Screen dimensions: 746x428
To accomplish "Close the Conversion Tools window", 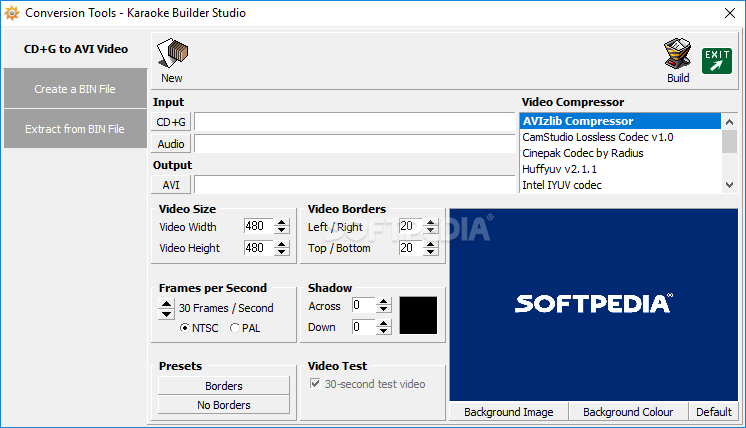I will pos(730,13).
